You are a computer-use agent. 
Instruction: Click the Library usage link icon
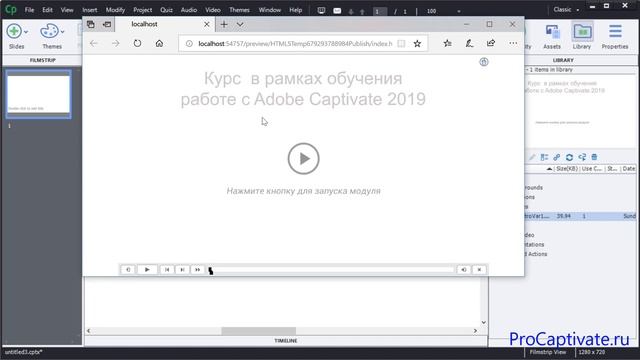coord(557,157)
